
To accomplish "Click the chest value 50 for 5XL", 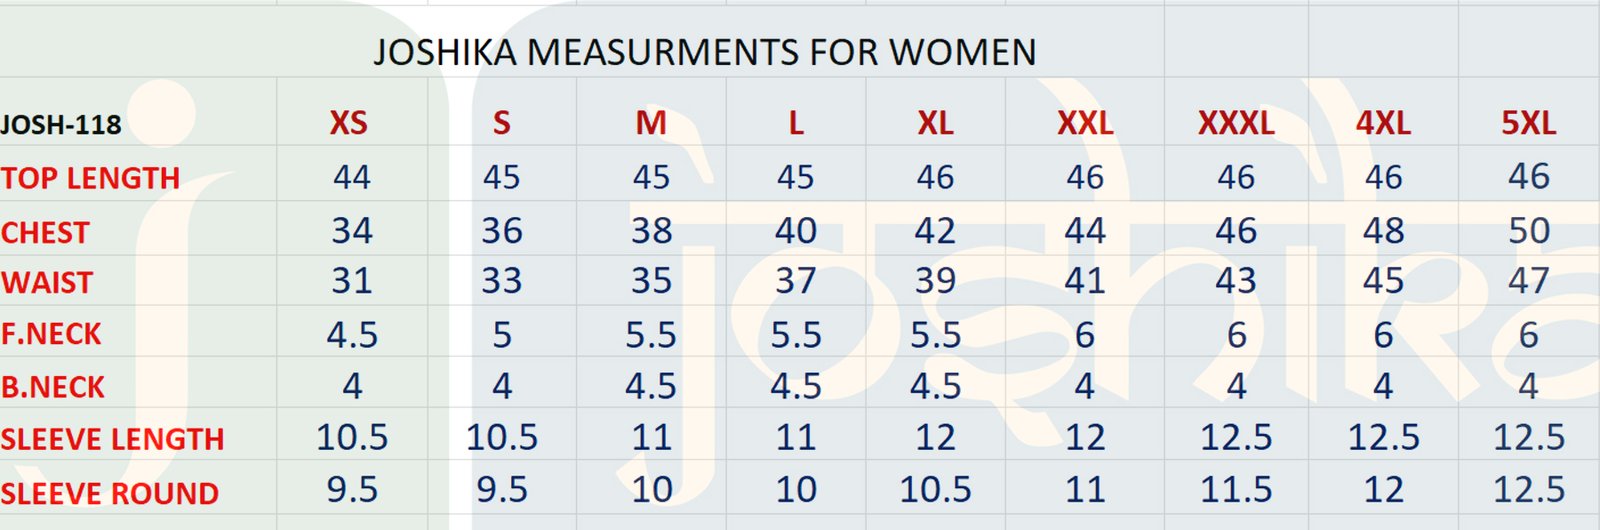I will click(1528, 231).
